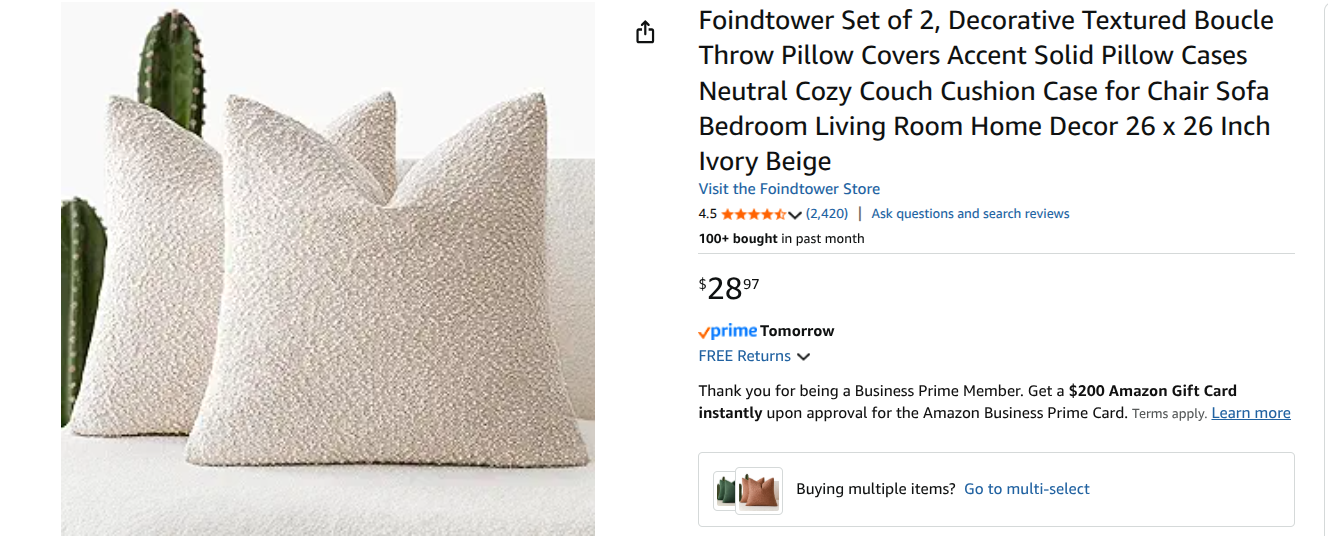1328x536 pixels.
Task: Click the share icon beside product image
Action: click(645, 33)
